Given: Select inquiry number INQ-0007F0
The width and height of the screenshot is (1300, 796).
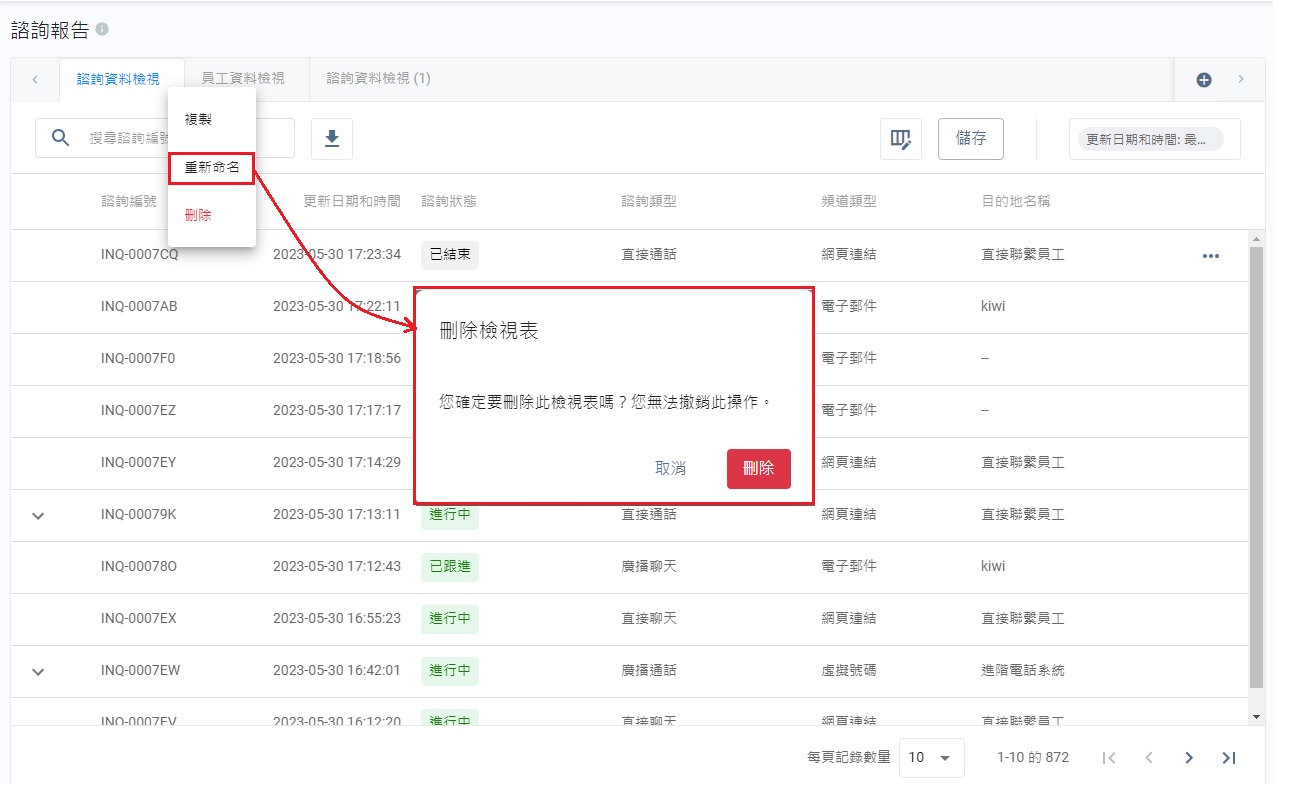Looking at the screenshot, I should pyautogui.click(x=138, y=358).
